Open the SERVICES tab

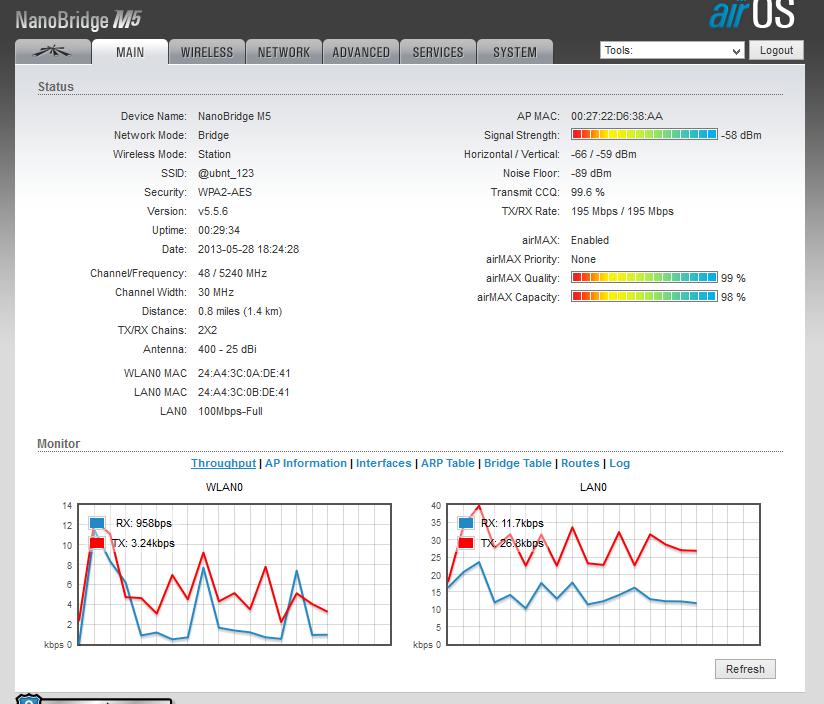[438, 51]
